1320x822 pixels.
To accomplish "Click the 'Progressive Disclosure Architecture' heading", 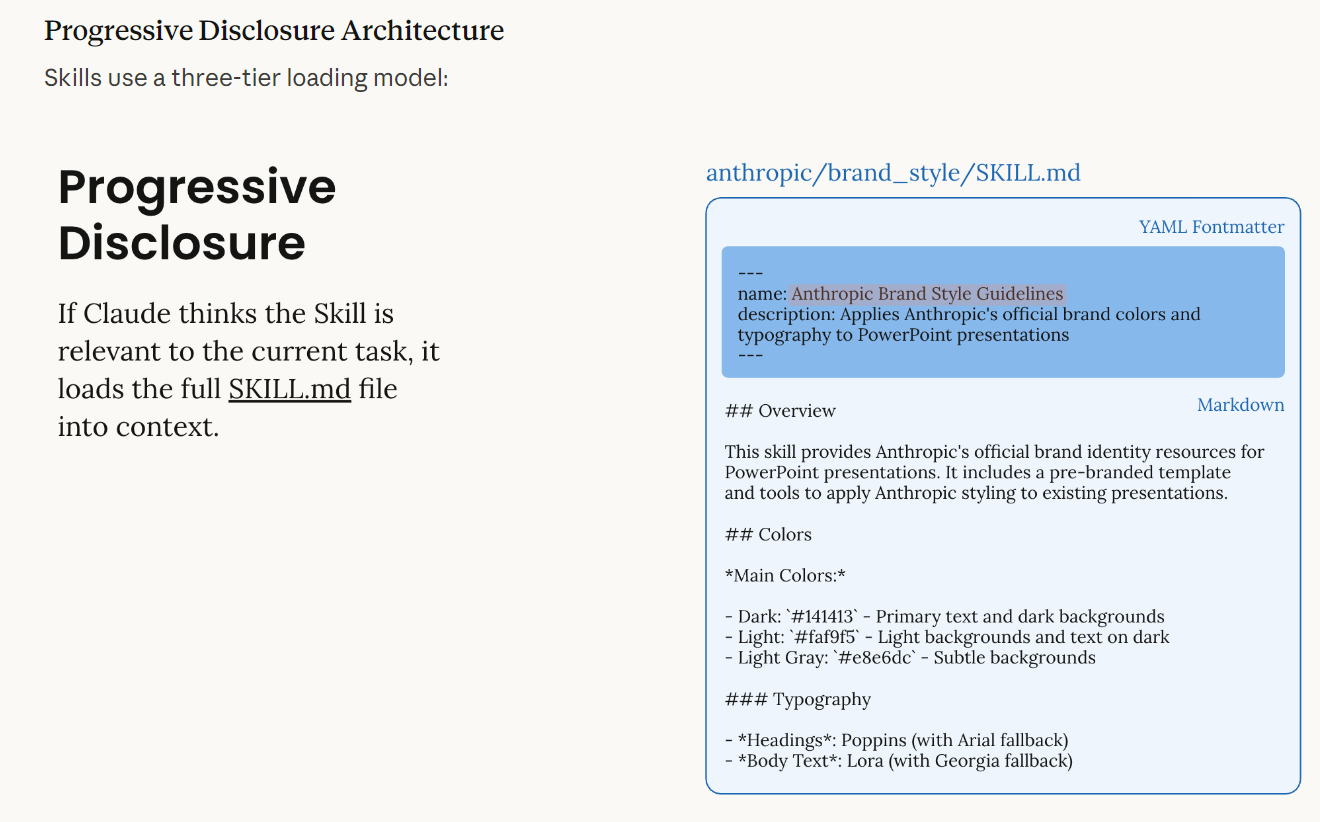I will (x=274, y=31).
